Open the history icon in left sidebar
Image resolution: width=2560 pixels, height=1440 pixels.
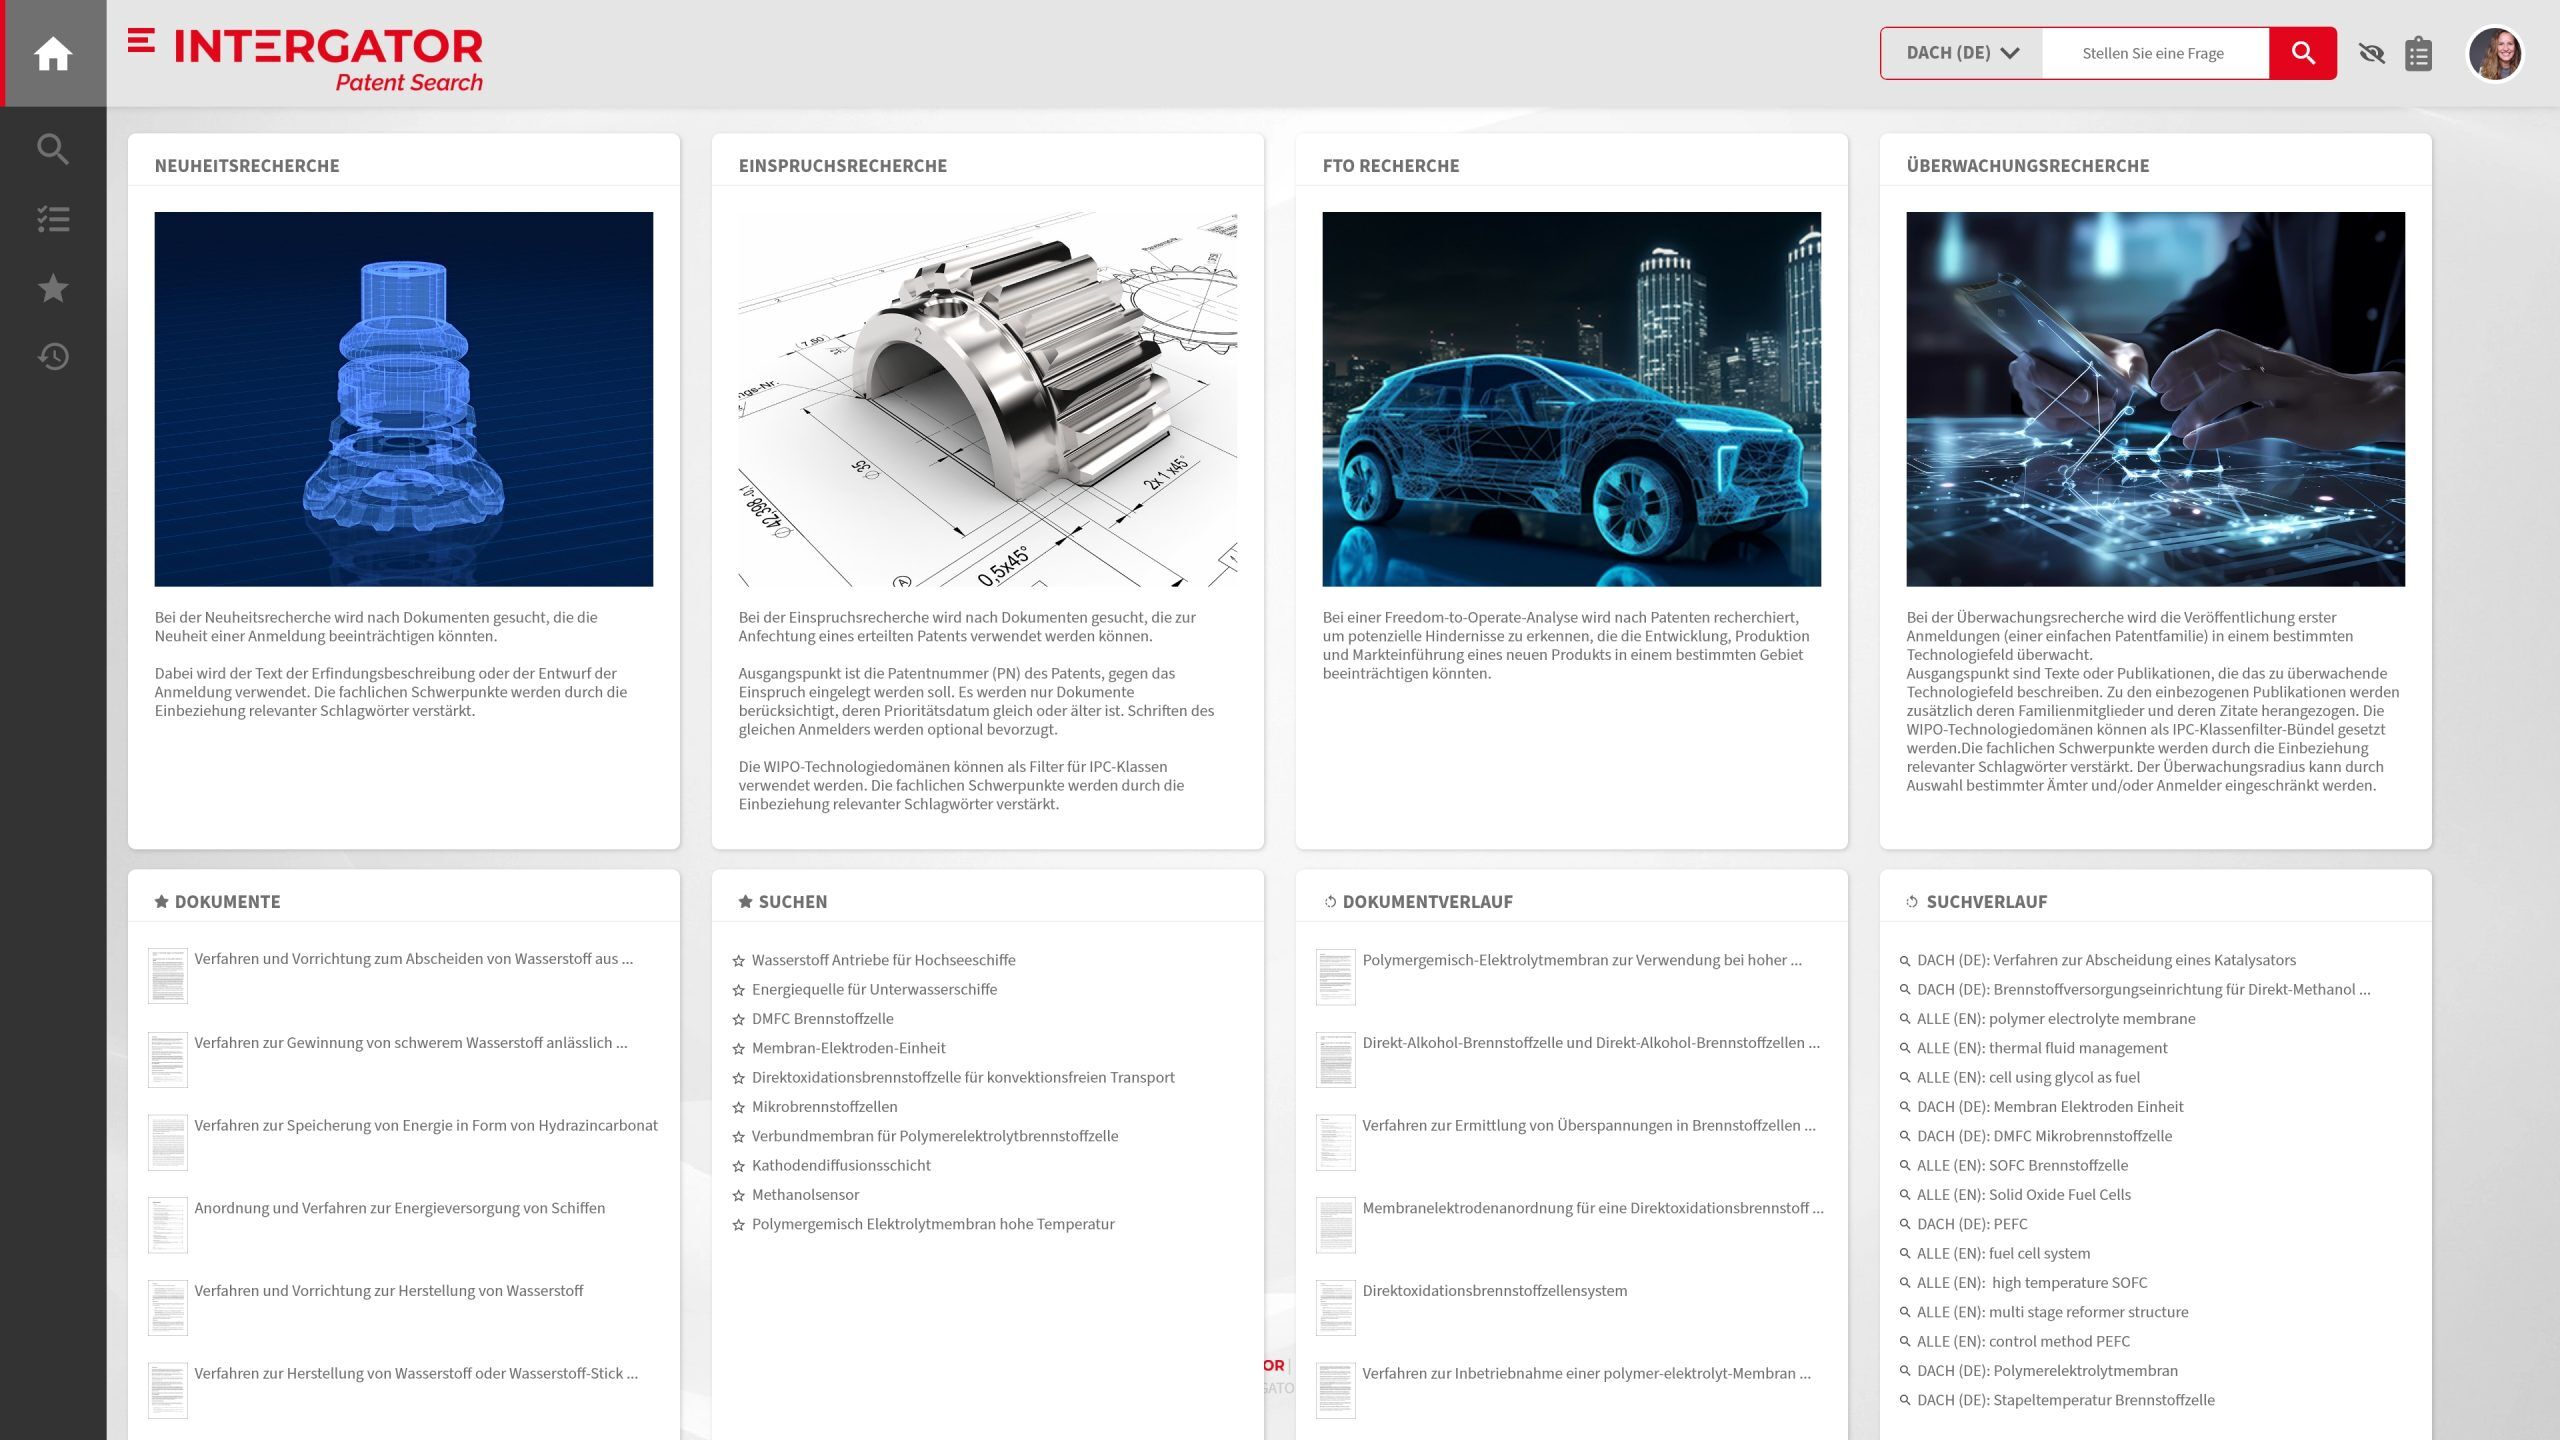pos(53,357)
